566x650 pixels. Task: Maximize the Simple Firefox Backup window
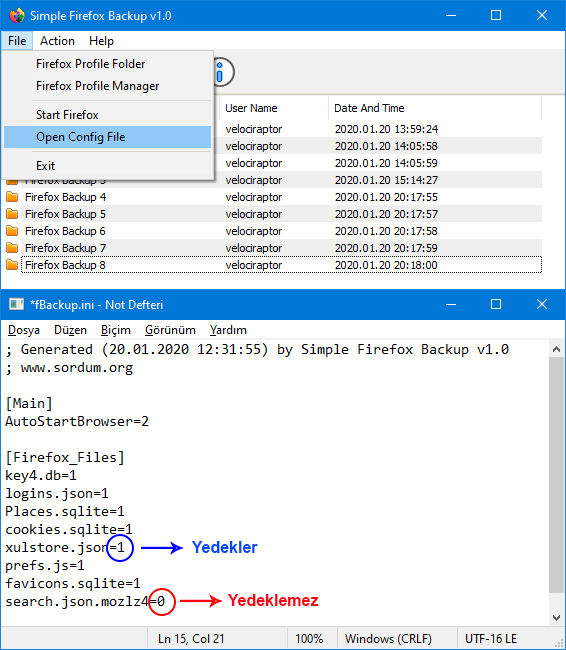tap(496, 16)
